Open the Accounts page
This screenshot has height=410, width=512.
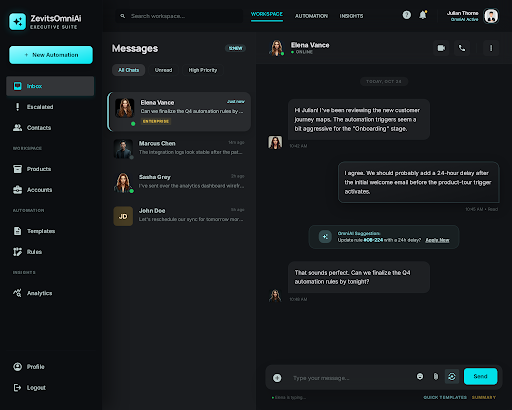coord(50,190)
